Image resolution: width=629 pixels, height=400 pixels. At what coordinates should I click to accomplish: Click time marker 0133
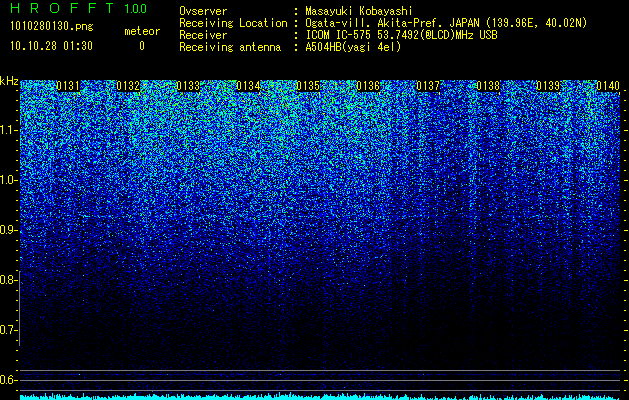pyautogui.click(x=188, y=86)
